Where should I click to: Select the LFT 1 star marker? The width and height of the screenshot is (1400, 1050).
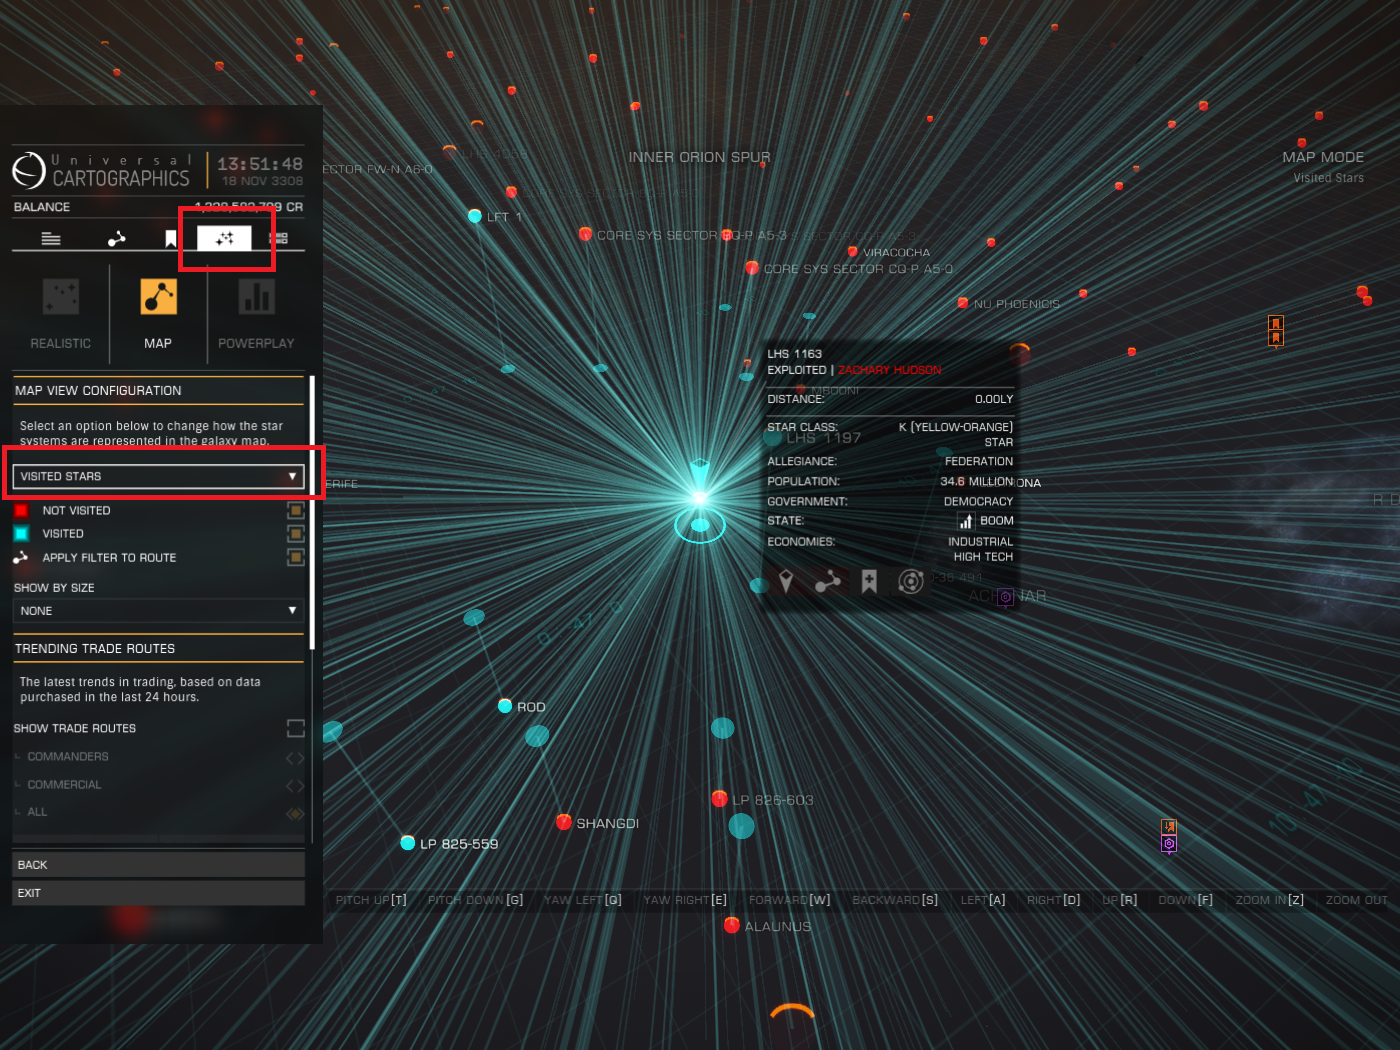pyautogui.click(x=475, y=216)
